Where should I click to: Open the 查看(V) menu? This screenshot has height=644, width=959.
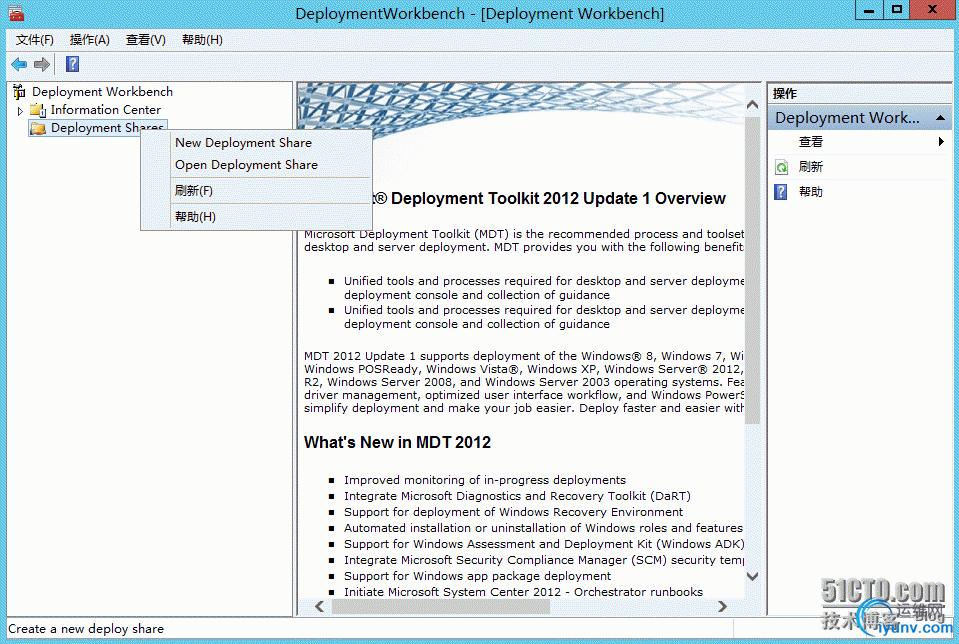[x=146, y=40]
